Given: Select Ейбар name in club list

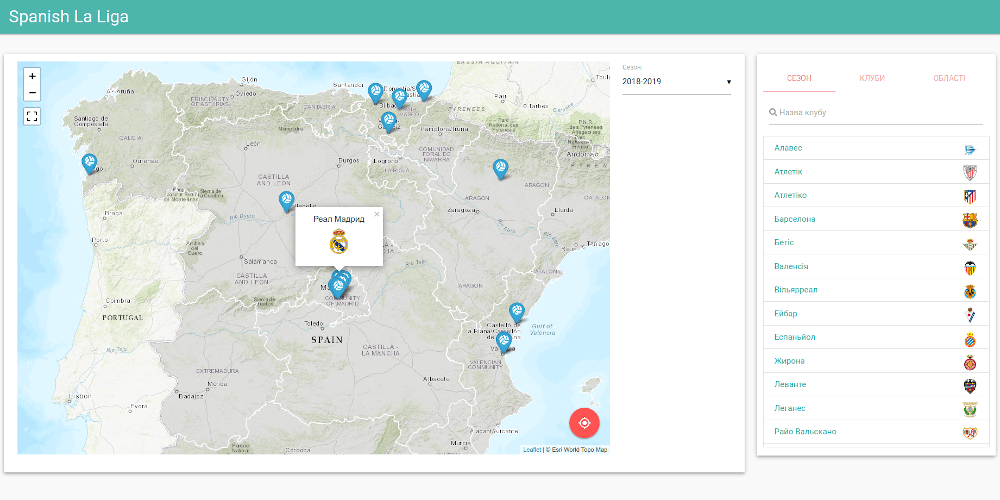Looking at the screenshot, I should tap(785, 313).
